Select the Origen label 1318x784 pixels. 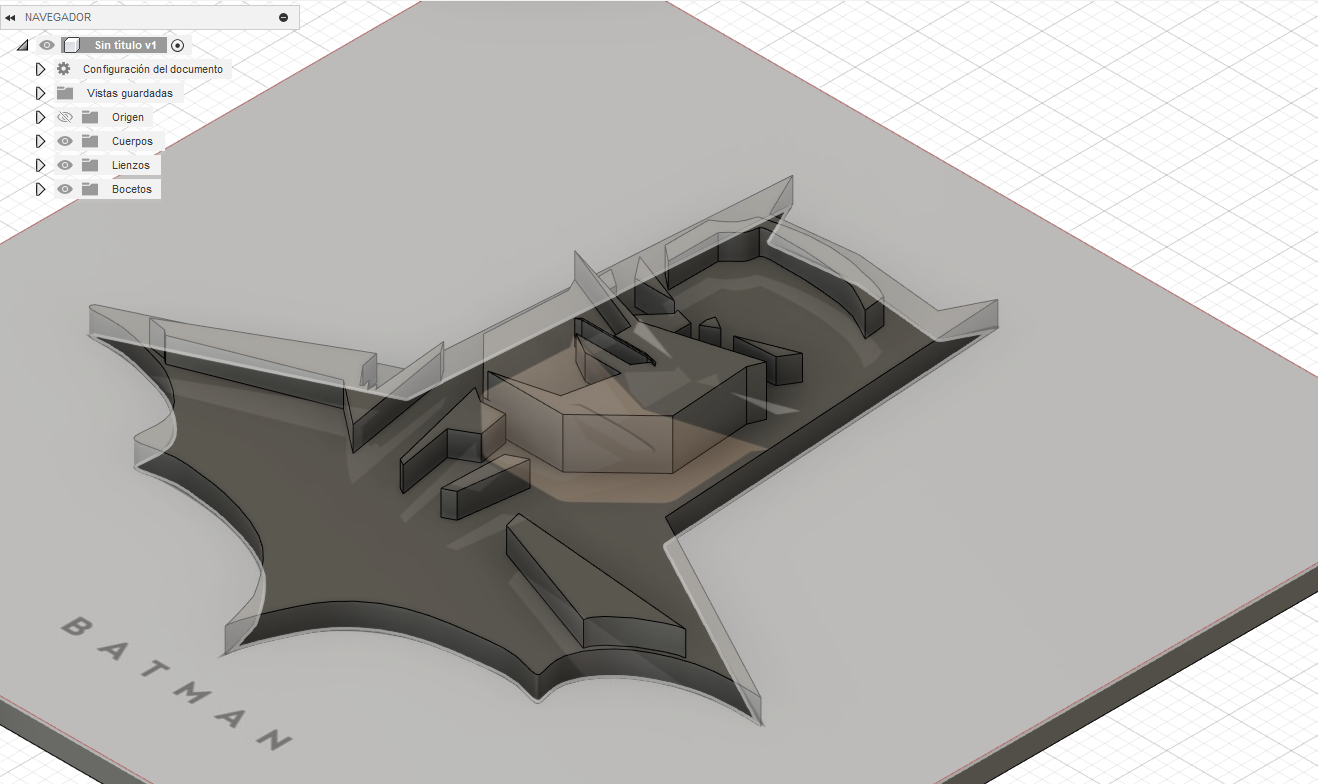click(x=128, y=117)
